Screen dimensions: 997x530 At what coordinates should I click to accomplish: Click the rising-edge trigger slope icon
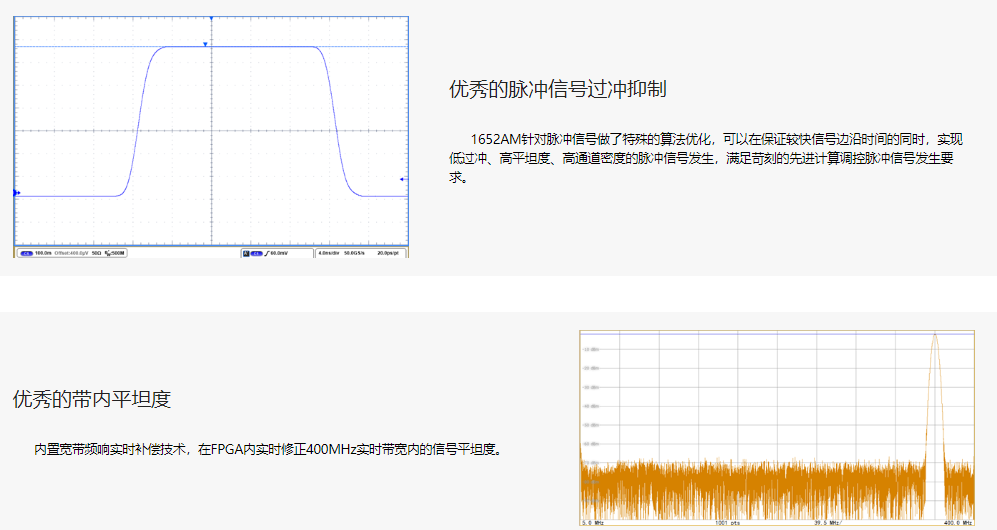pyautogui.click(x=266, y=253)
